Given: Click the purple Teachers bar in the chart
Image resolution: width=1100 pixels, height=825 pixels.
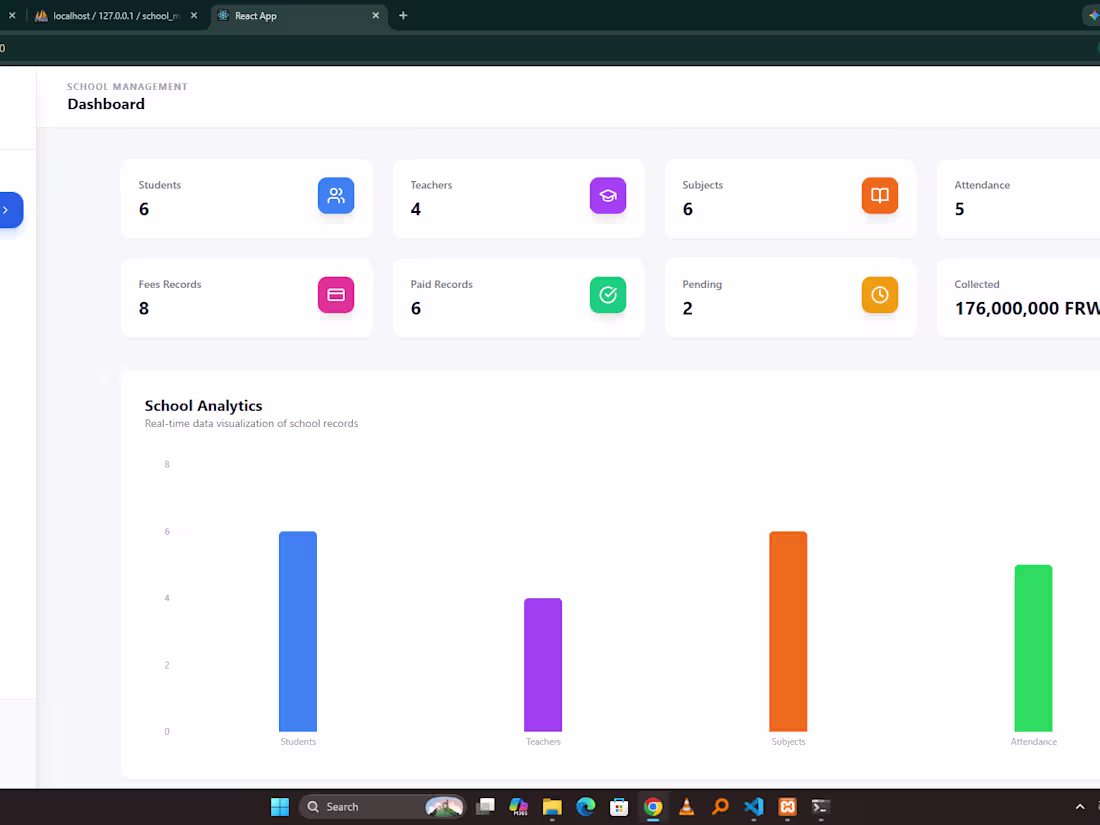Looking at the screenshot, I should coord(543,664).
